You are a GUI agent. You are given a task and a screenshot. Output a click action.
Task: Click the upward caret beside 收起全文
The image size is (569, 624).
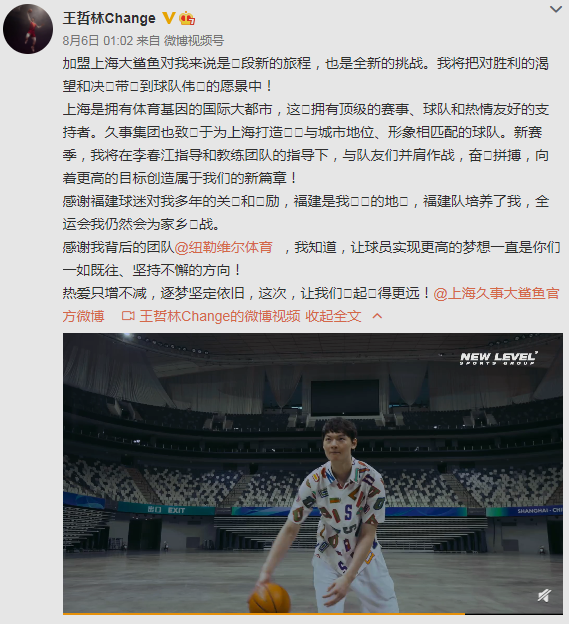(377, 316)
